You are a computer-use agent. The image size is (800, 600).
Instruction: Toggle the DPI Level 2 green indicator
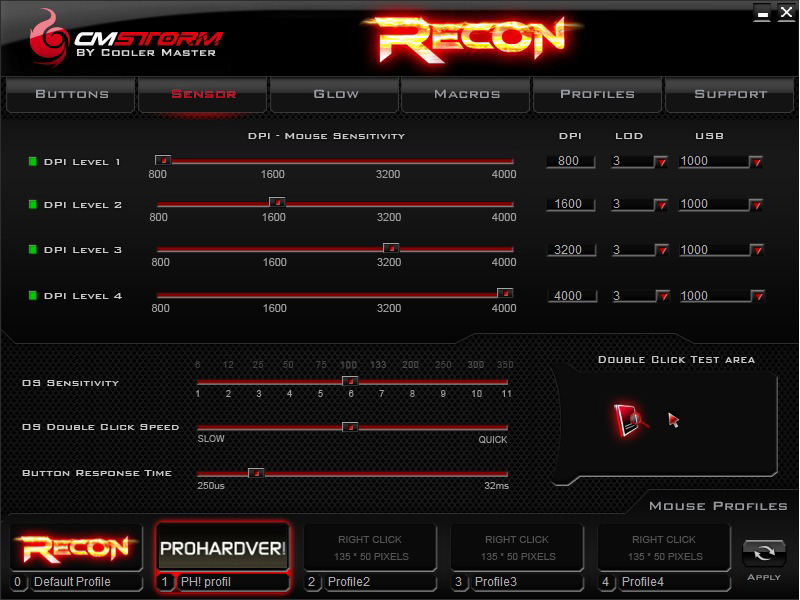click(33, 205)
